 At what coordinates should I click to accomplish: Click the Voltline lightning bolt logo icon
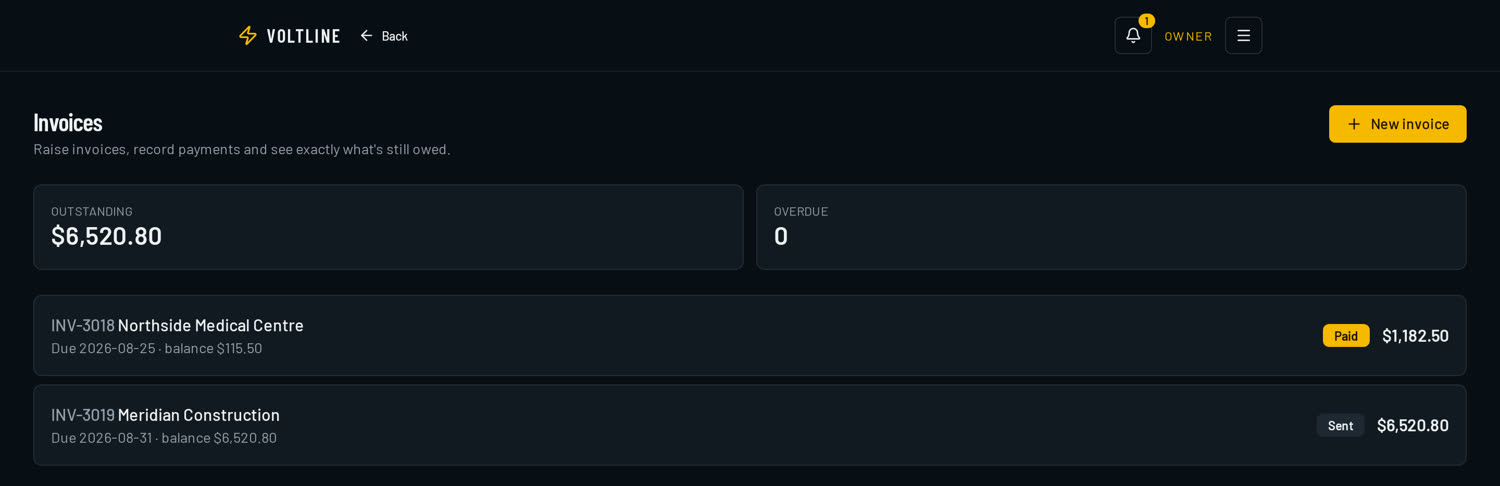(x=248, y=36)
